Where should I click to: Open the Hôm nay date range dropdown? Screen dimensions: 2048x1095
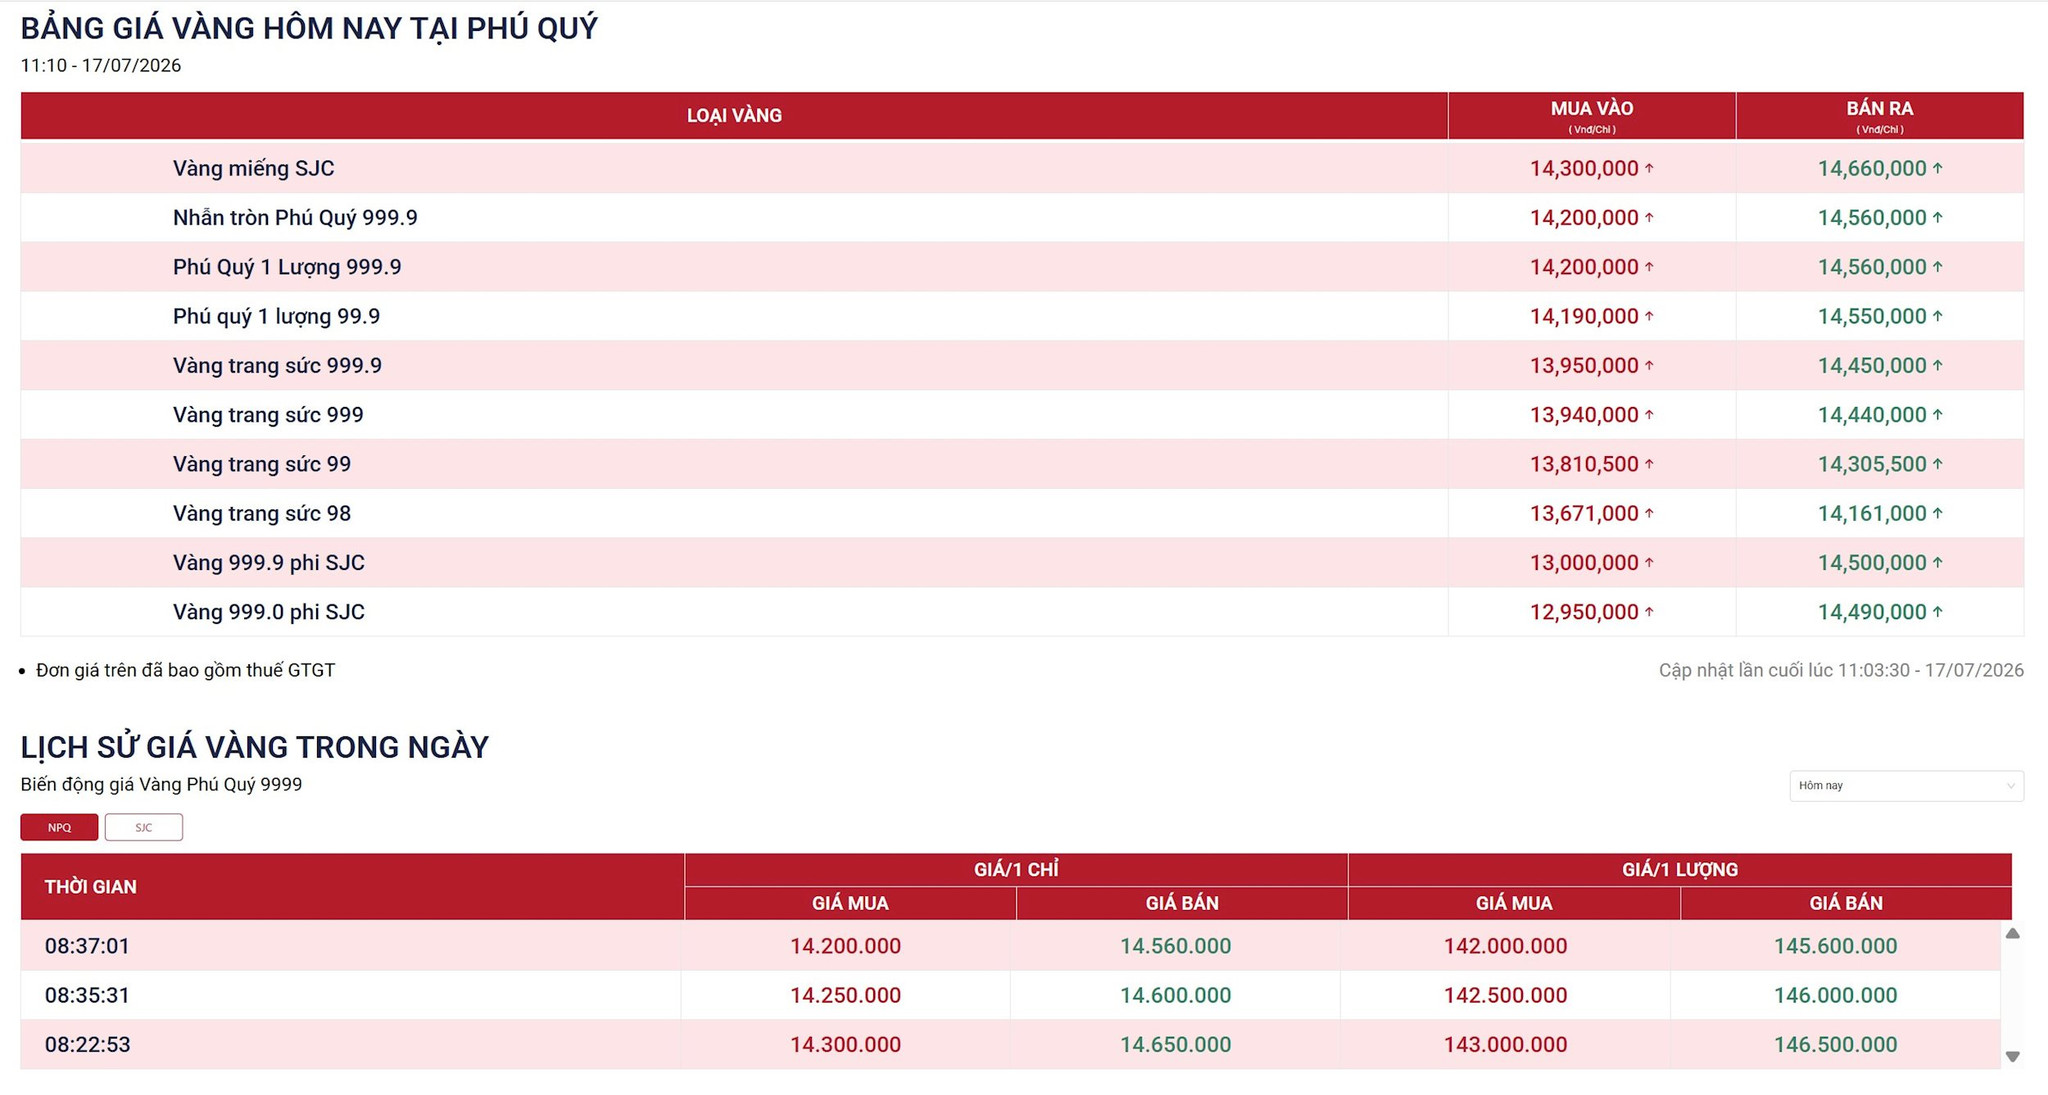coord(1906,786)
